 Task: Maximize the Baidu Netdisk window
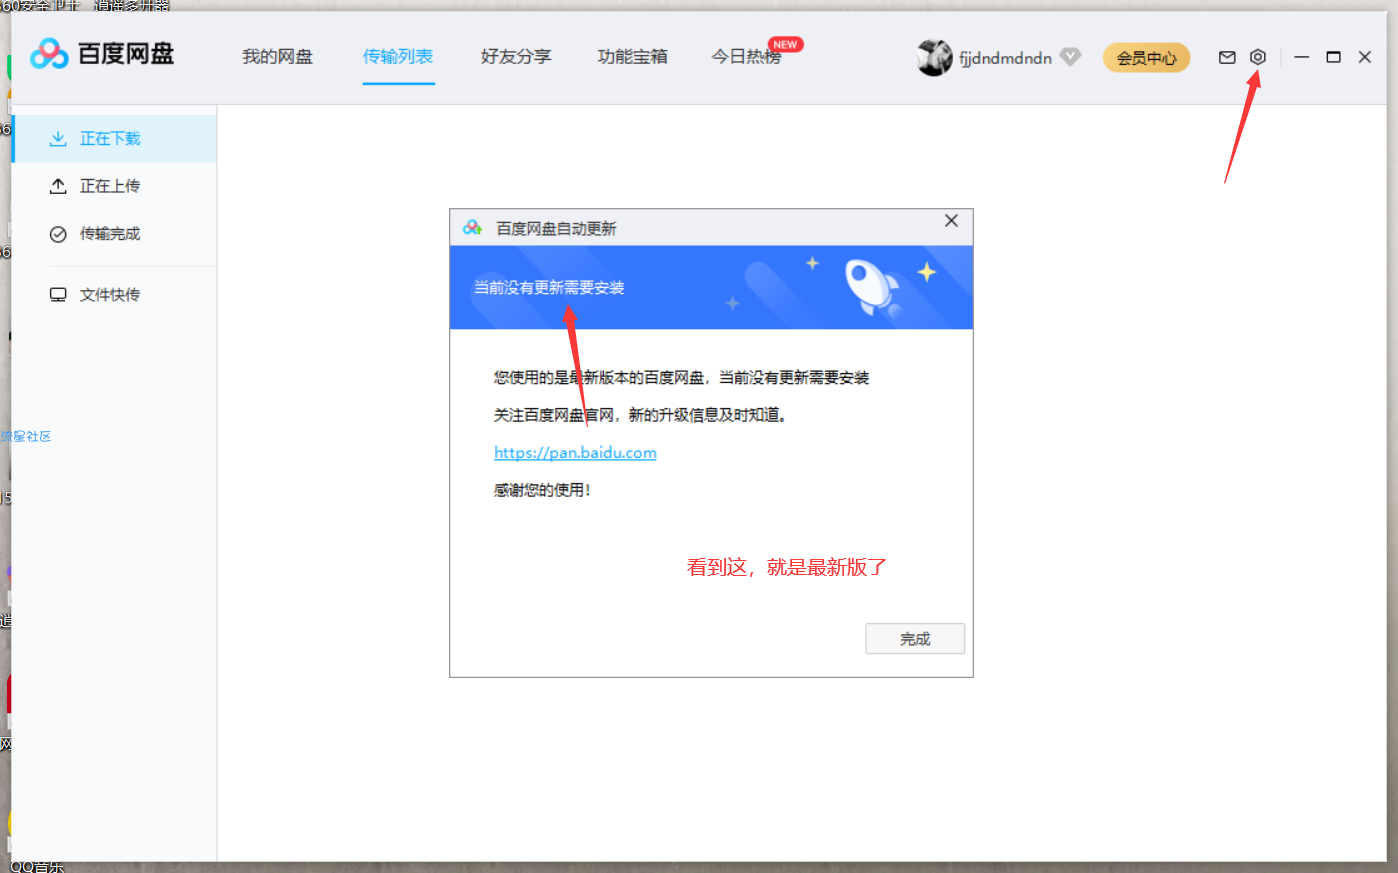(x=1333, y=57)
